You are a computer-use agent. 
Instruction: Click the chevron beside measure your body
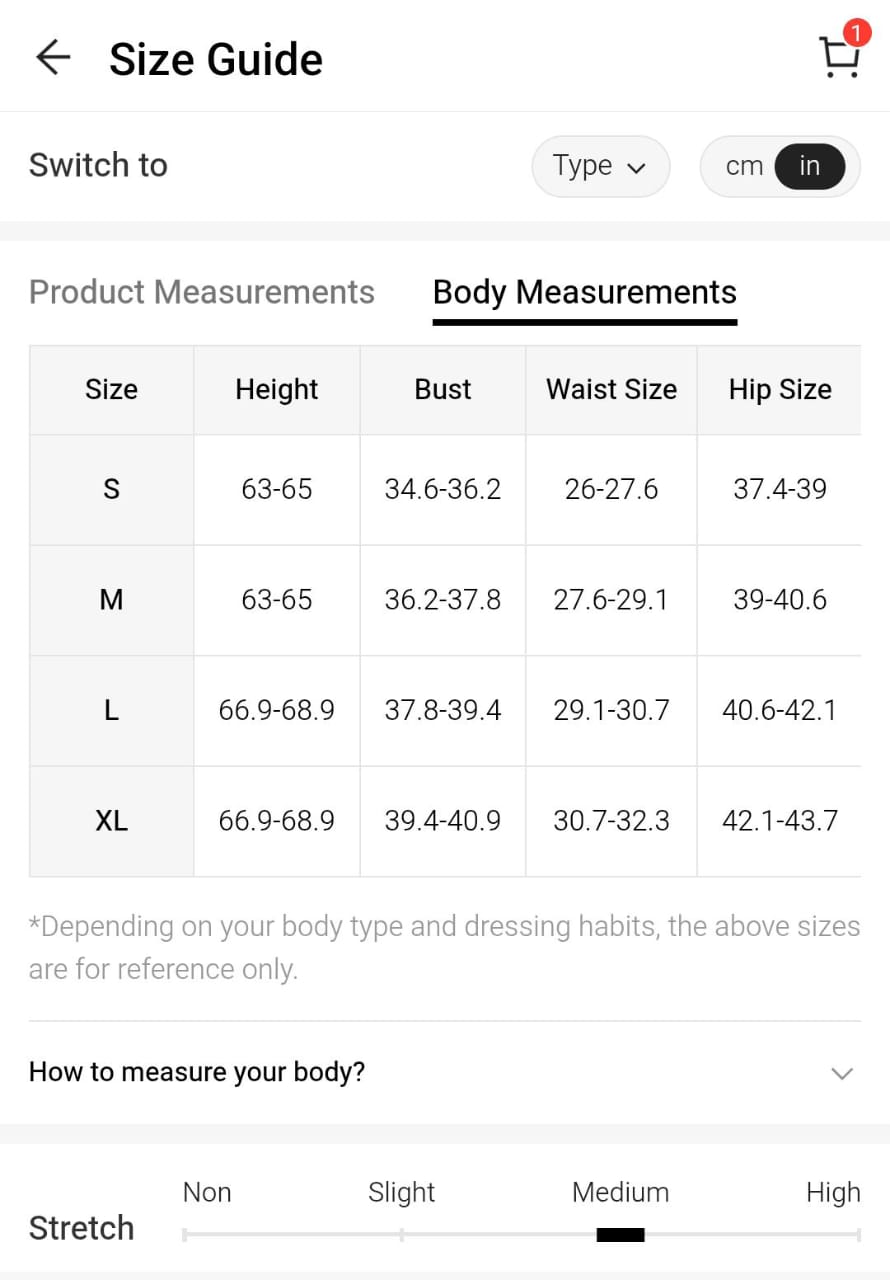tap(842, 1073)
